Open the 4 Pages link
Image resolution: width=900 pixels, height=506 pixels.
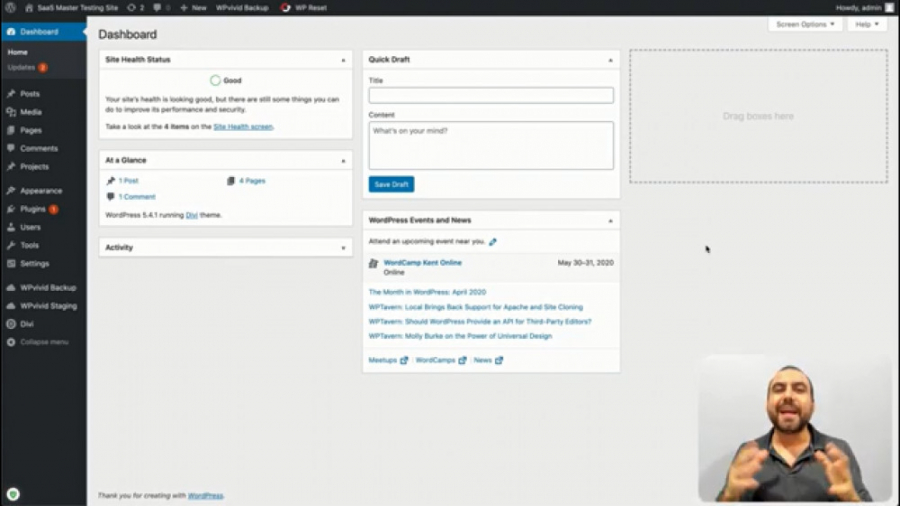point(252,180)
